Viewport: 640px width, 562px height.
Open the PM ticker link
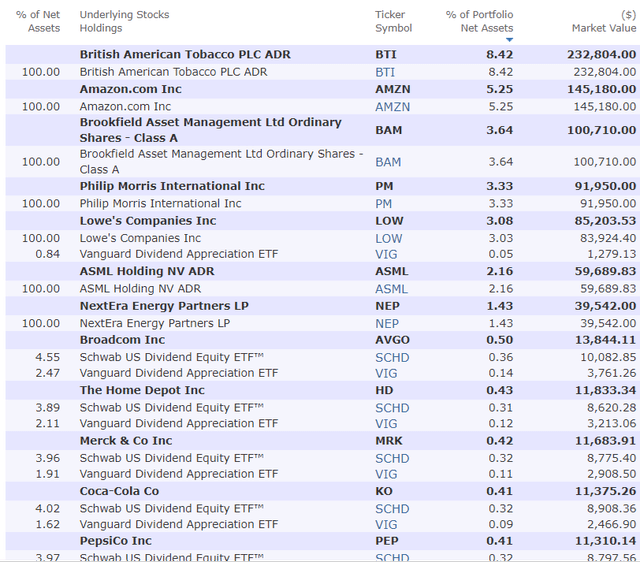pyautogui.click(x=383, y=204)
